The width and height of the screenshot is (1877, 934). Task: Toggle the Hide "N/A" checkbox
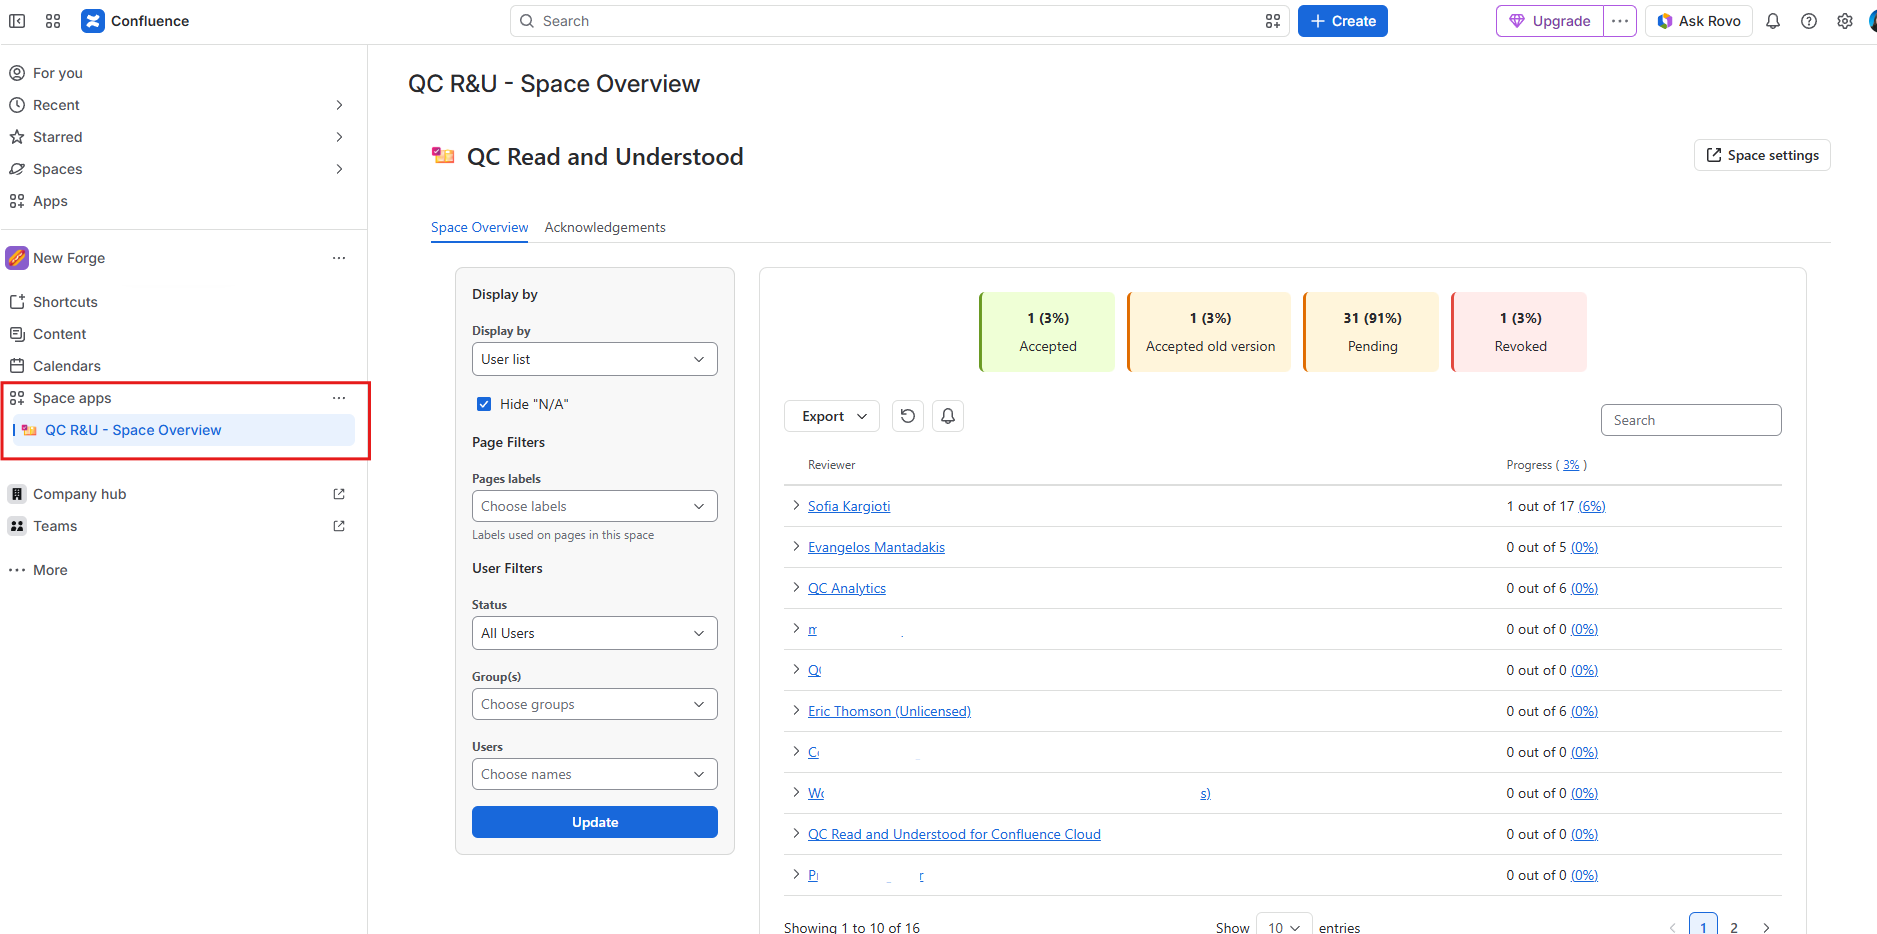(x=484, y=404)
